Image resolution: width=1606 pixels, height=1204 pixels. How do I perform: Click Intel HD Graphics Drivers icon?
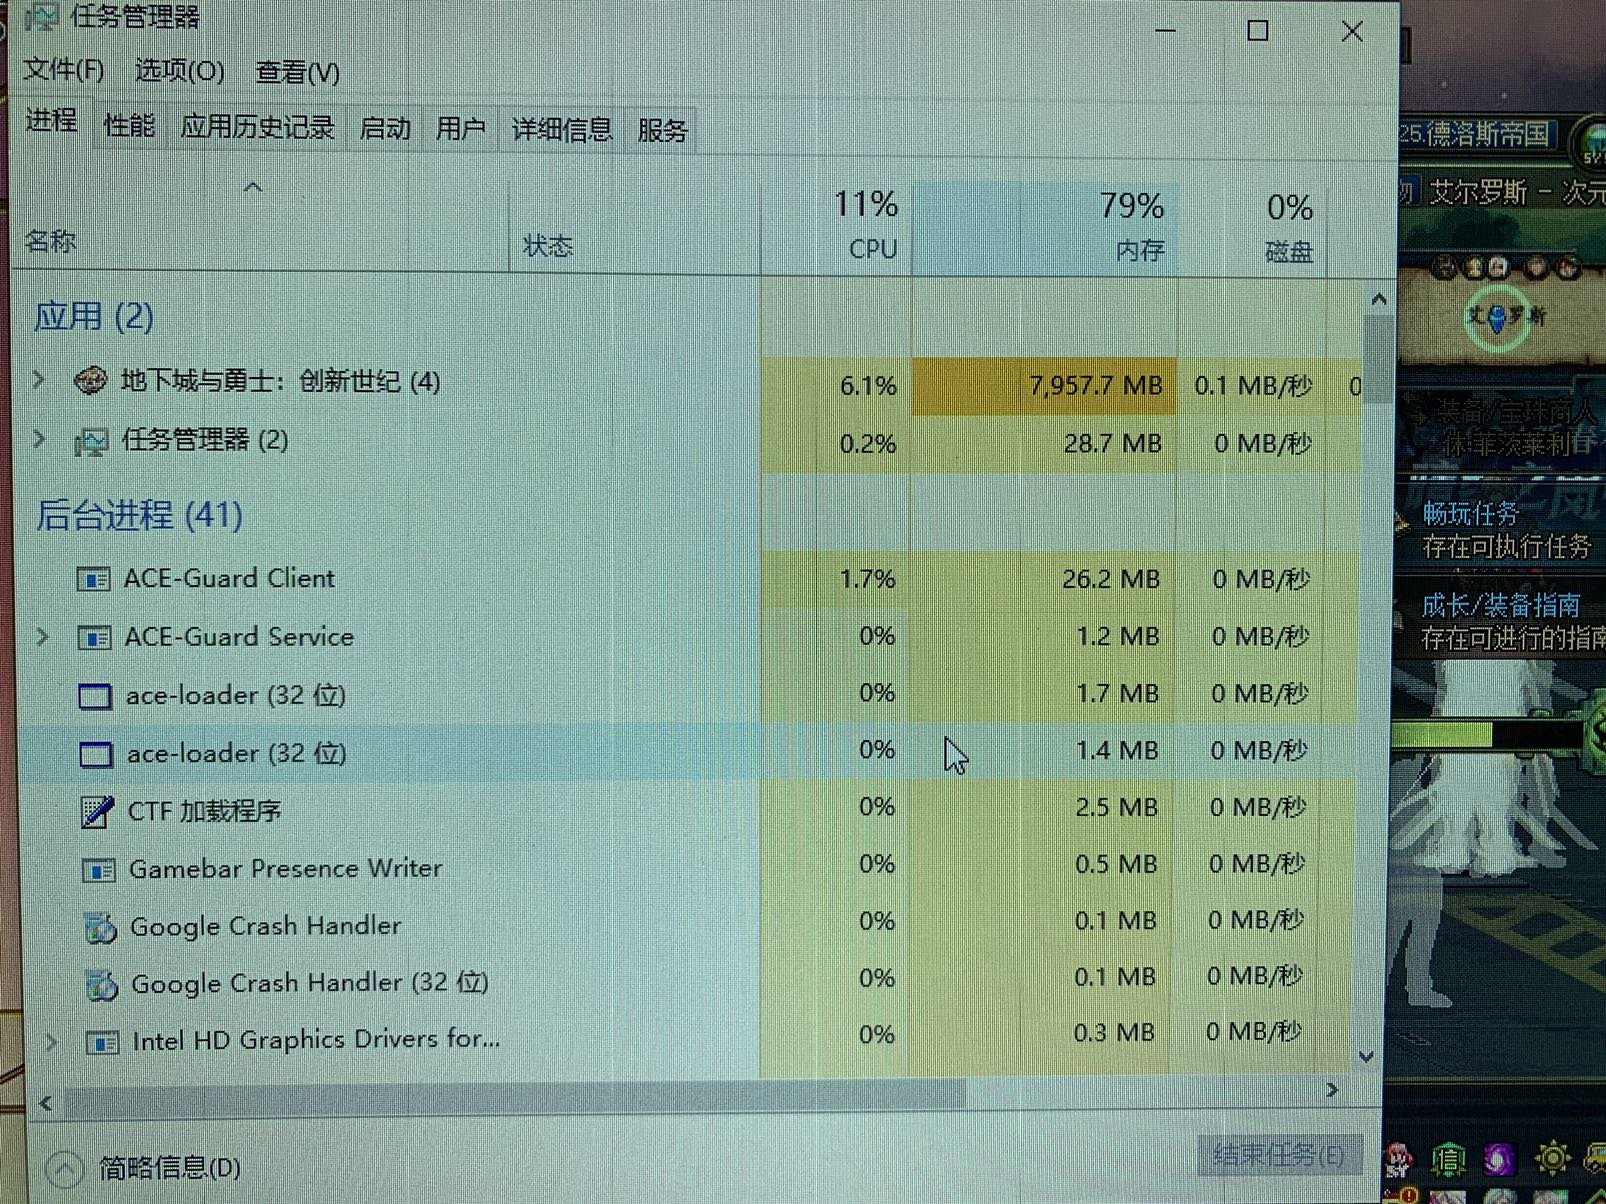[x=103, y=1043]
